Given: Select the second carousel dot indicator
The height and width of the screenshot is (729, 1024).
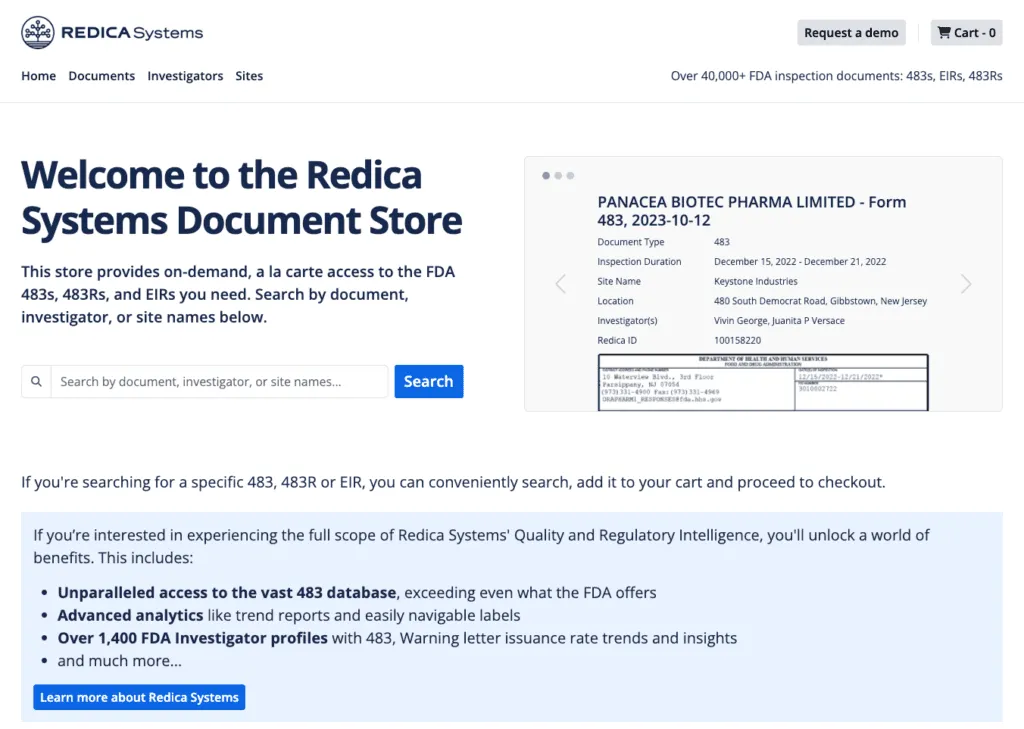Looking at the screenshot, I should [558, 176].
